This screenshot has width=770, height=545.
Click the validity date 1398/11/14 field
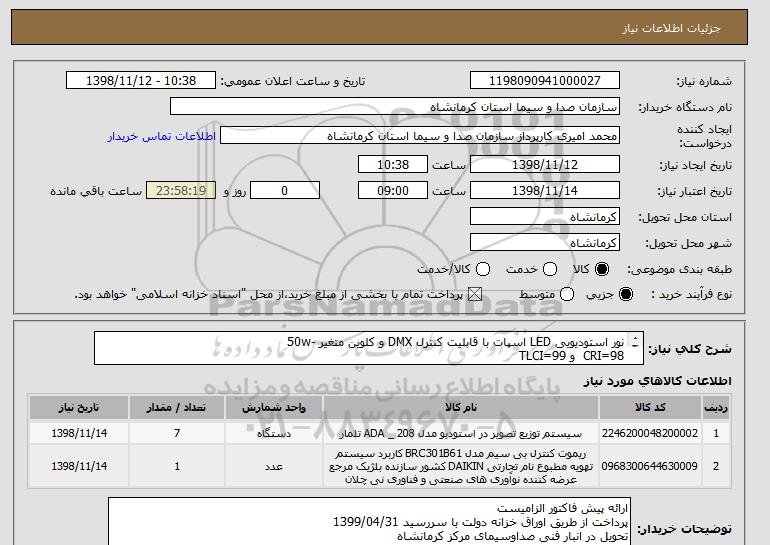545,191
